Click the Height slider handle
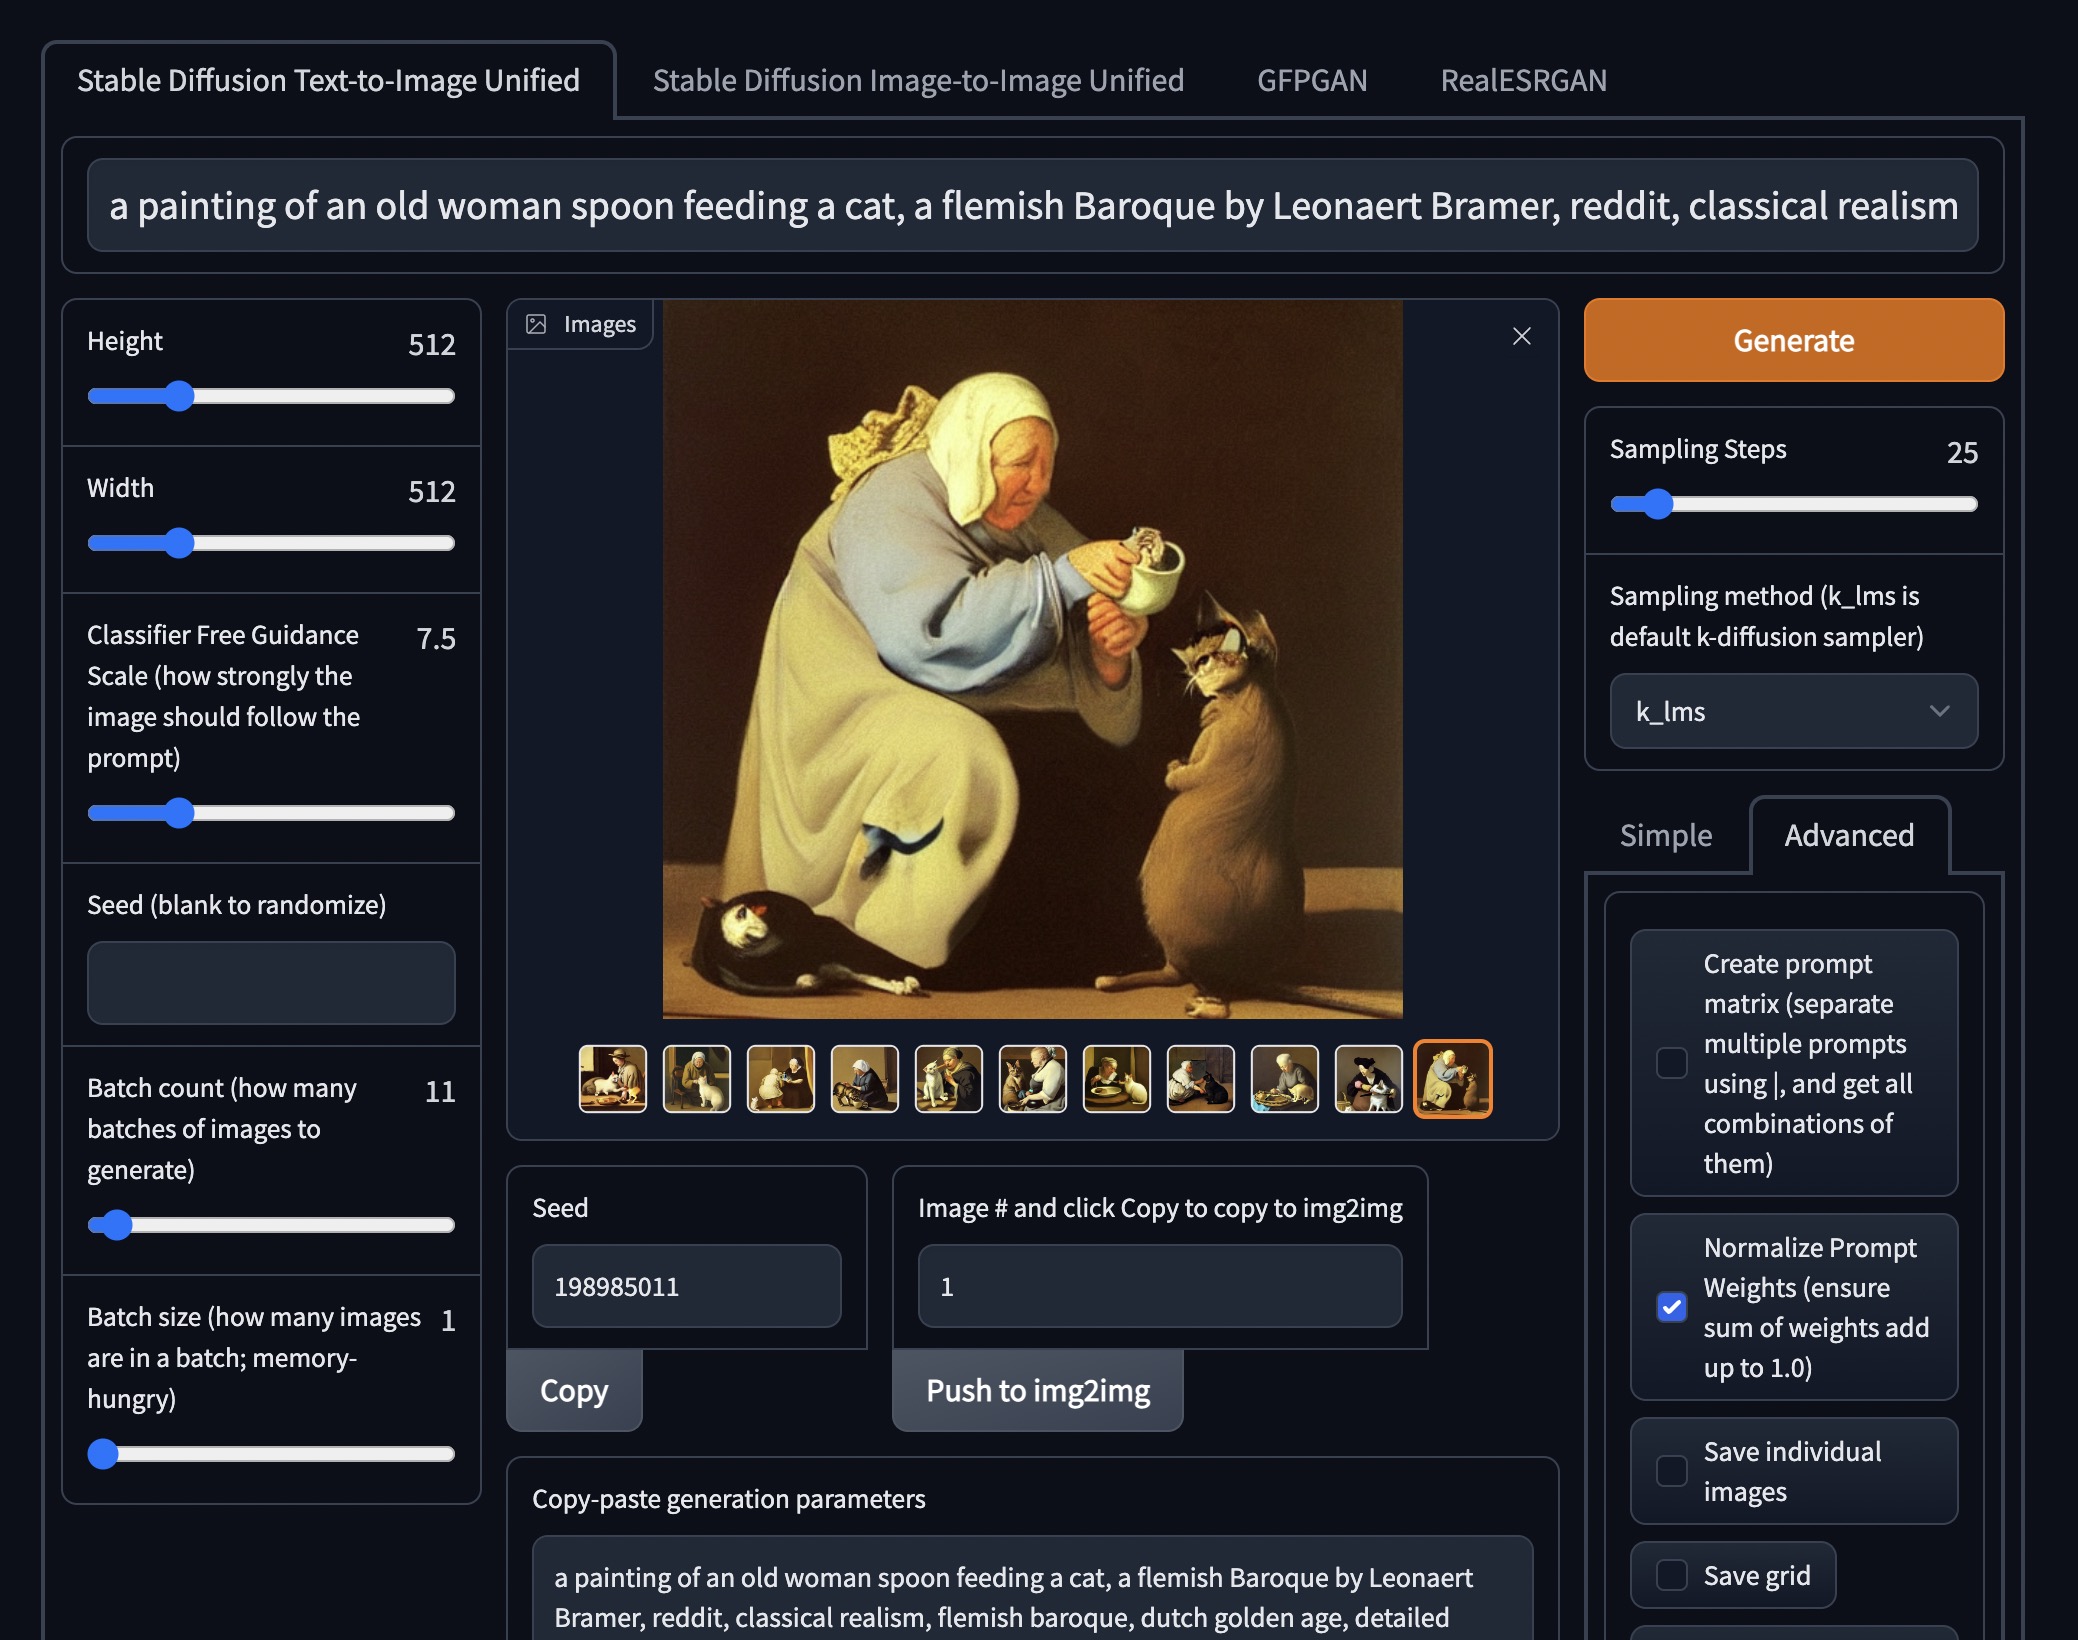 [x=180, y=396]
